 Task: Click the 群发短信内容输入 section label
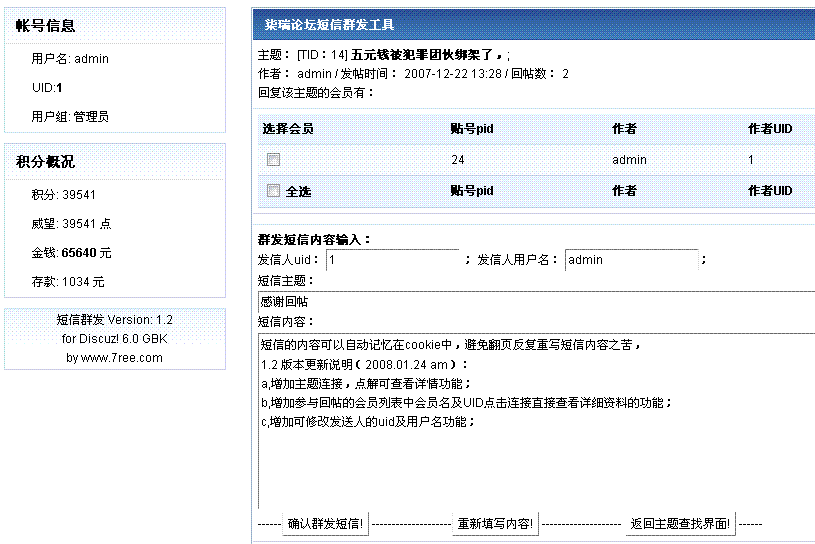[314, 240]
